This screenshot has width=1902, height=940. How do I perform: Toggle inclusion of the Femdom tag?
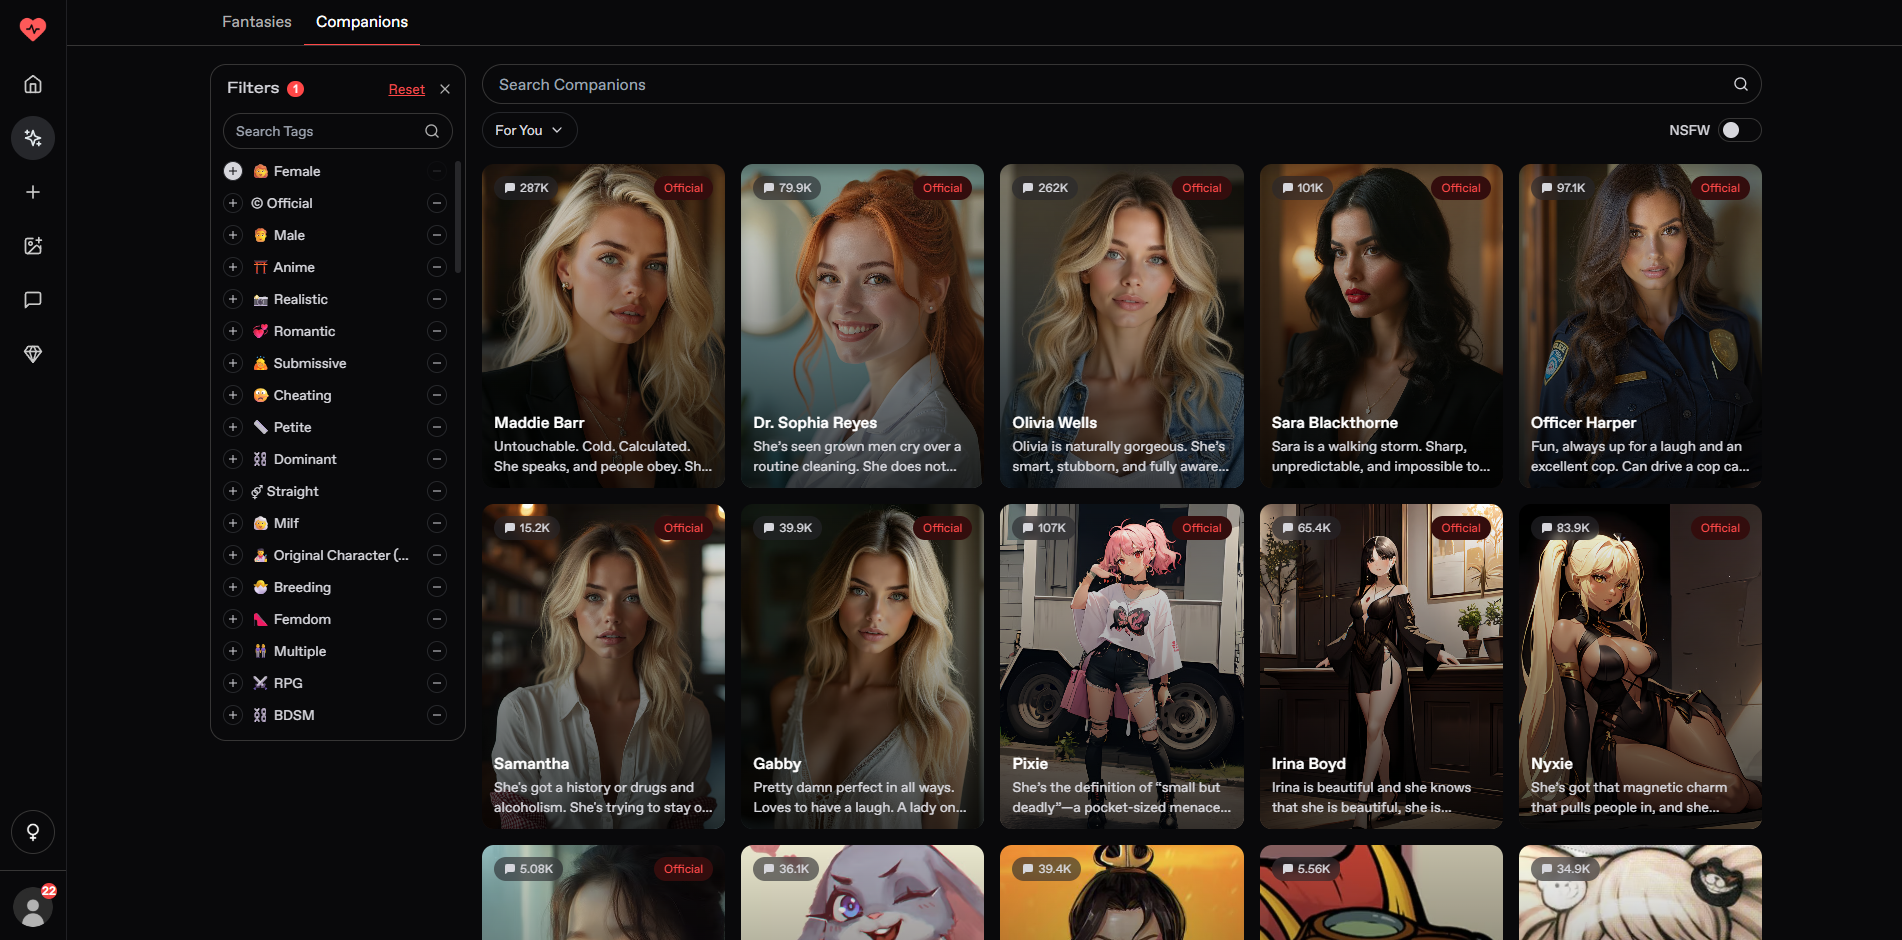(233, 619)
